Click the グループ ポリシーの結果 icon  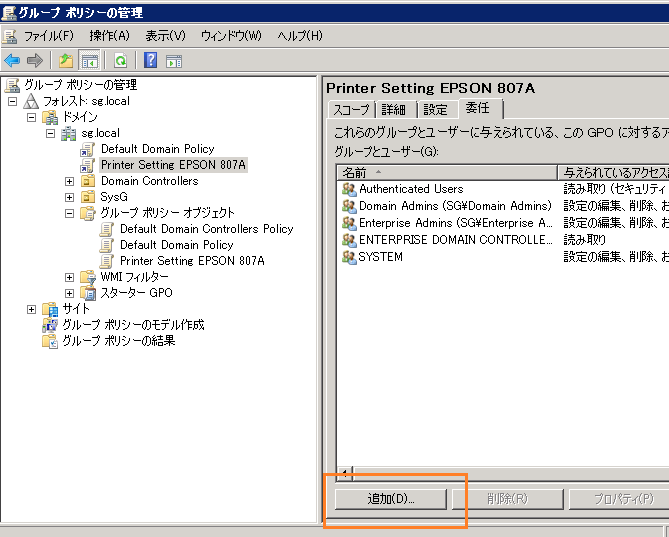click(x=50, y=341)
